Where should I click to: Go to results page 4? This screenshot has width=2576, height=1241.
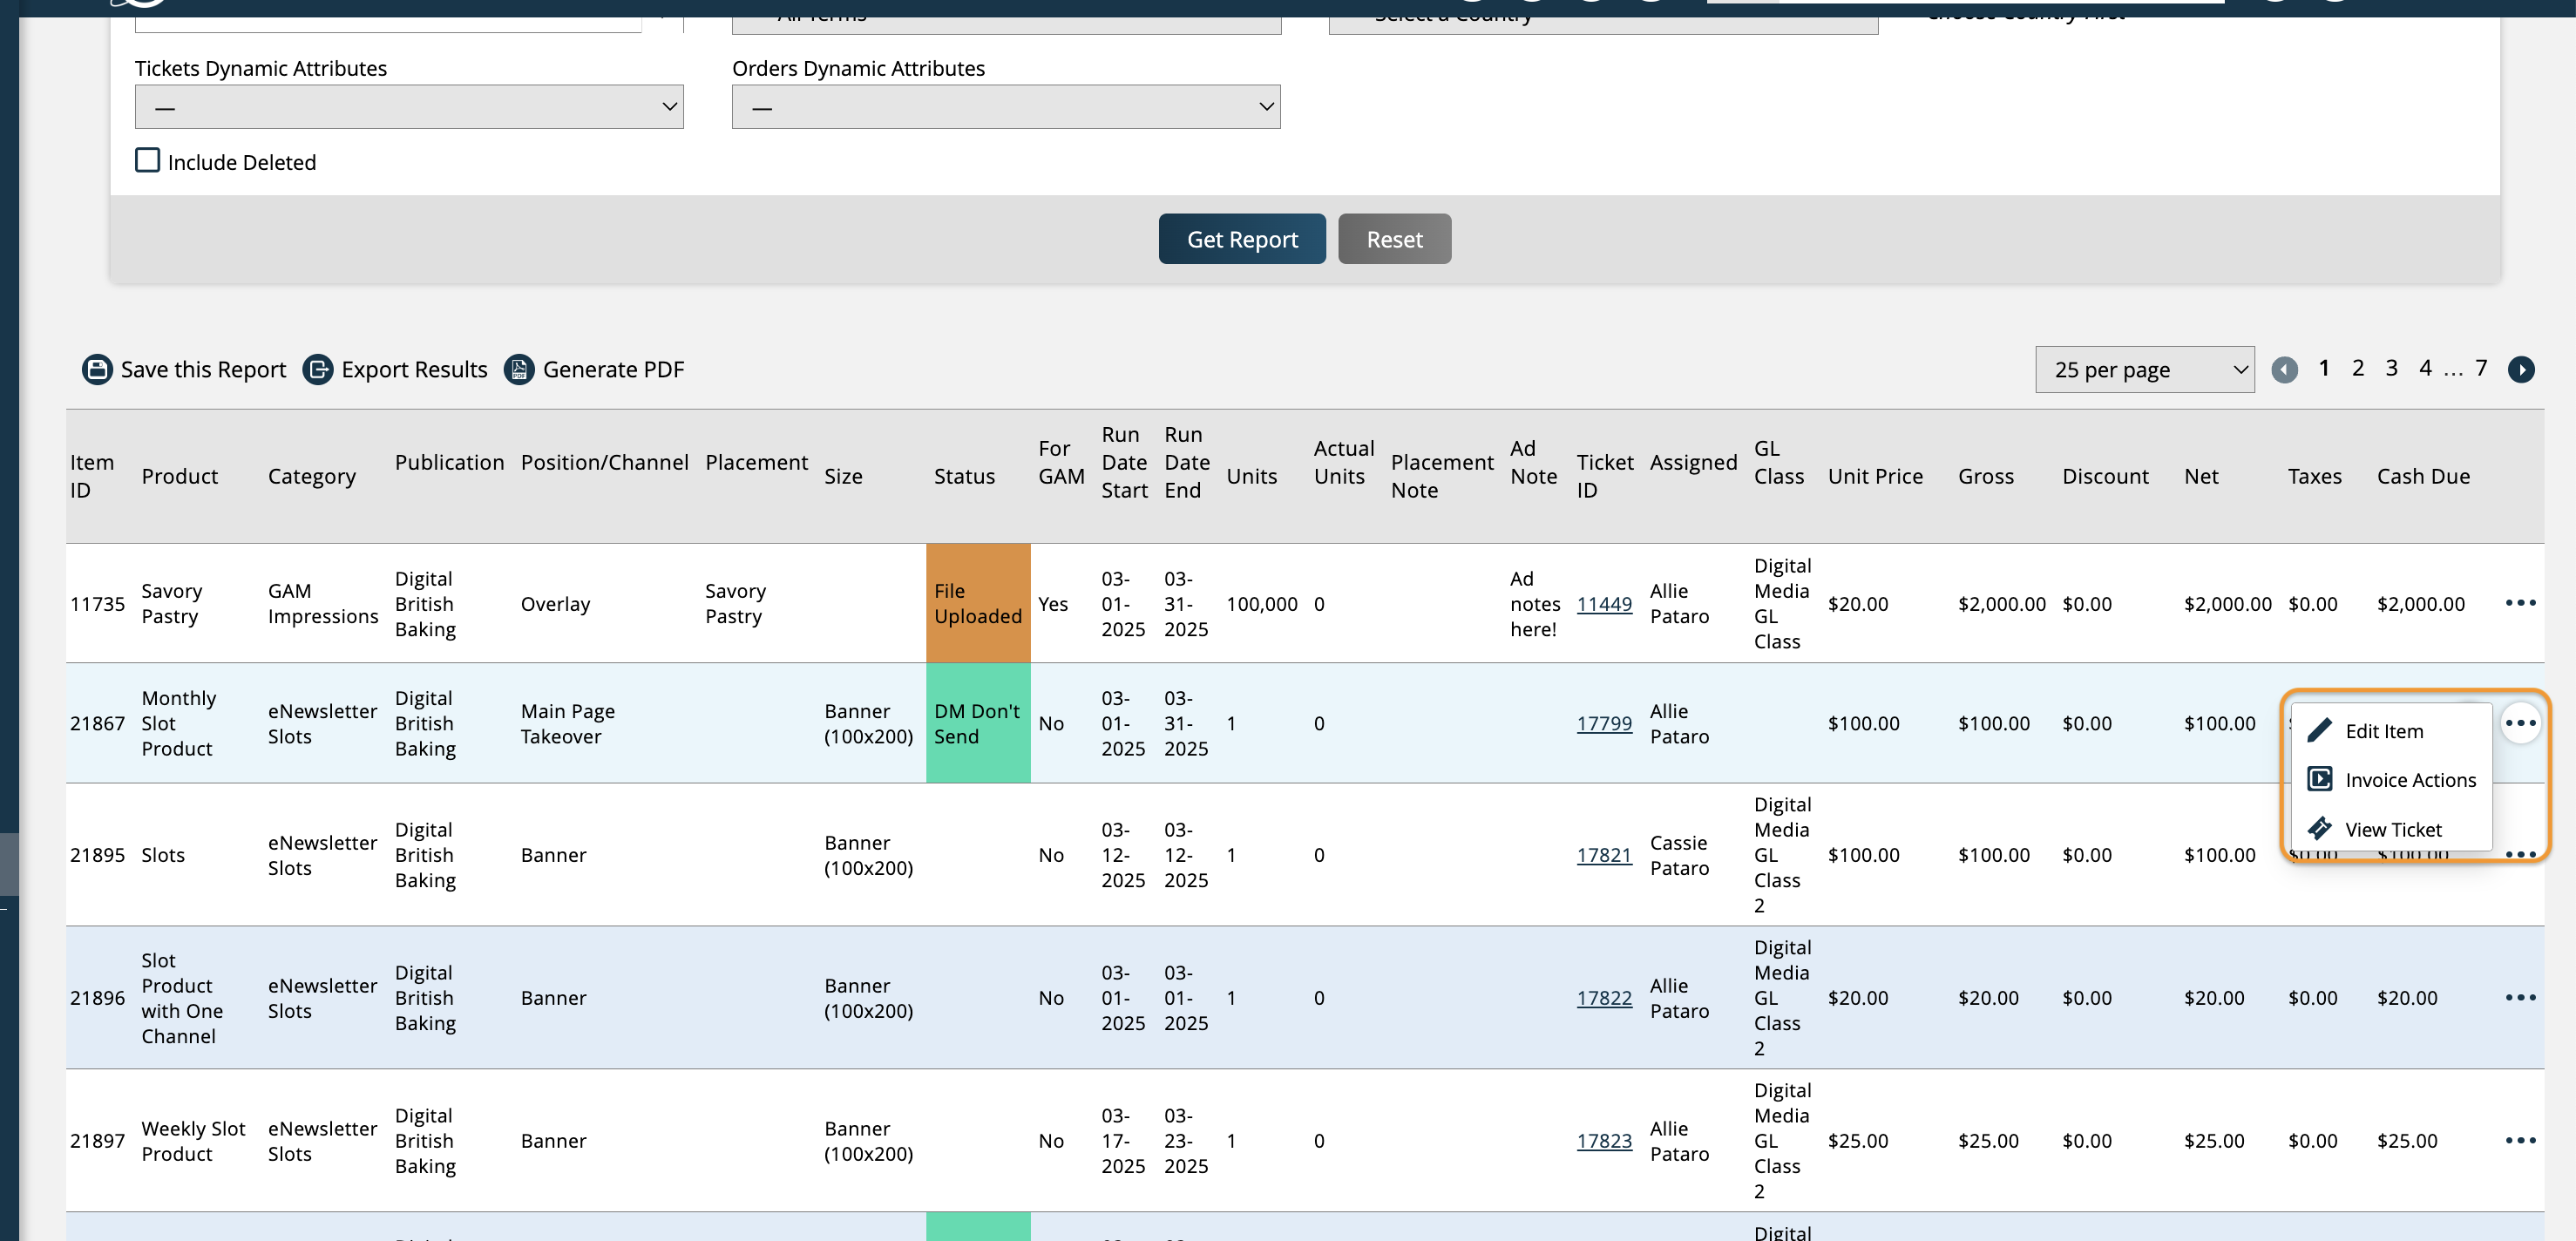point(2425,368)
